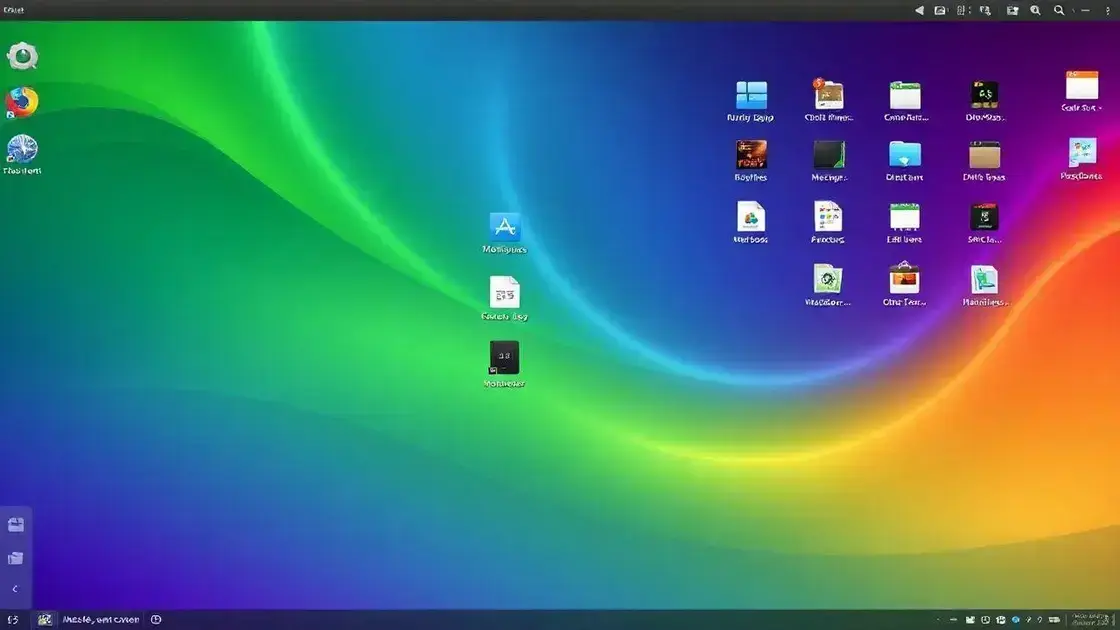Click the picture icon in top bar
The width and height of the screenshot is (1120, 630).
click(940, 10)
